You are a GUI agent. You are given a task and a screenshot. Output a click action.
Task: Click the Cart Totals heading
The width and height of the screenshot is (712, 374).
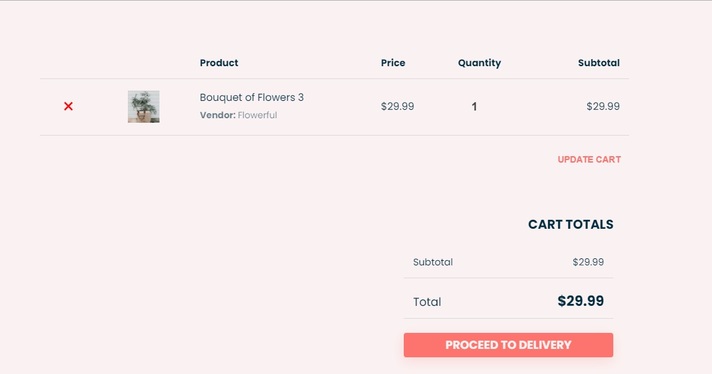[570, 225]
